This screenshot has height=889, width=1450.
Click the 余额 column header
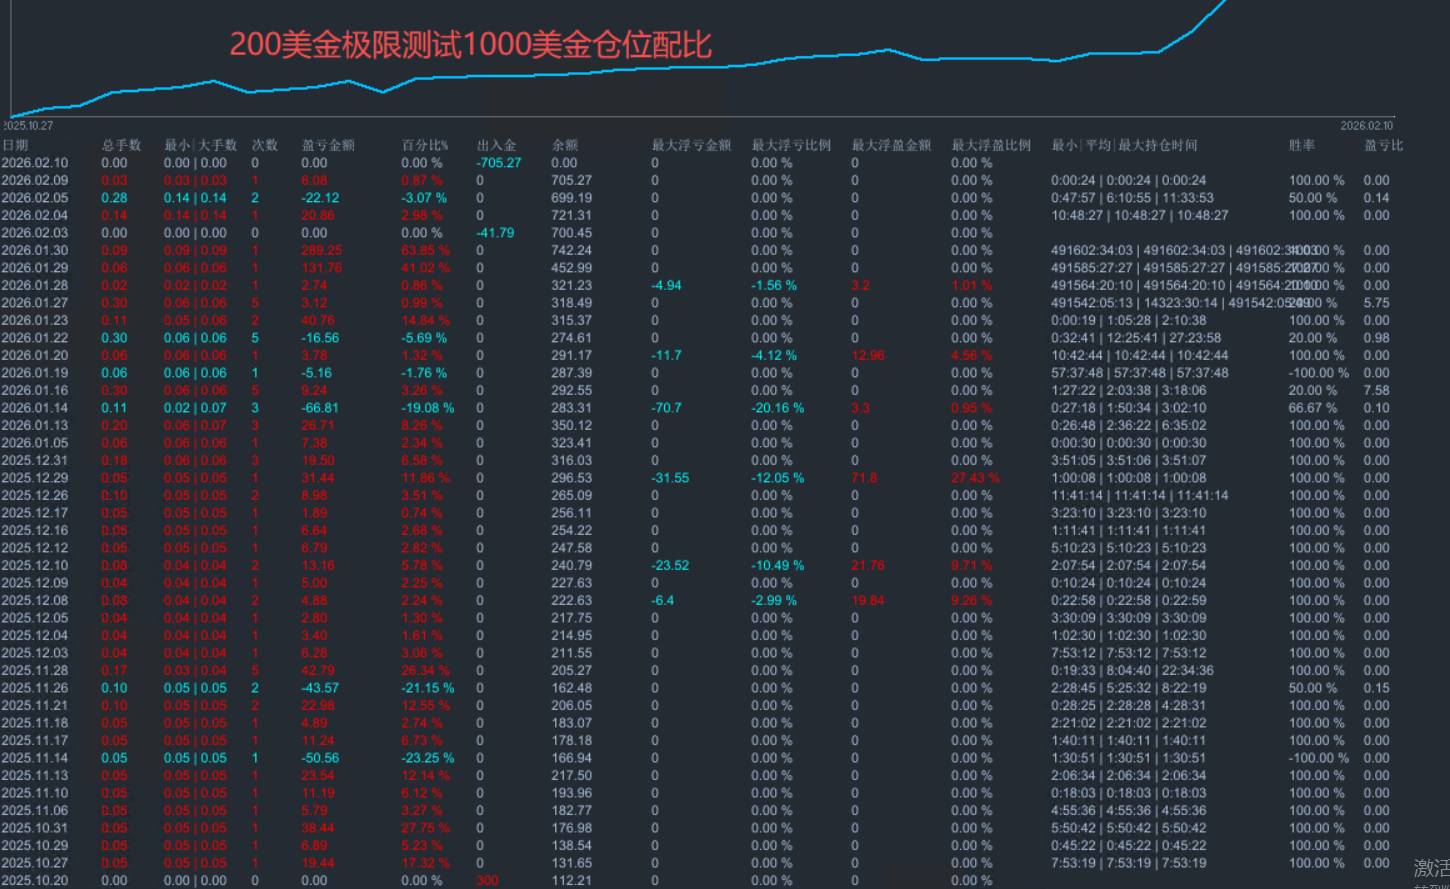click(565, 145)
